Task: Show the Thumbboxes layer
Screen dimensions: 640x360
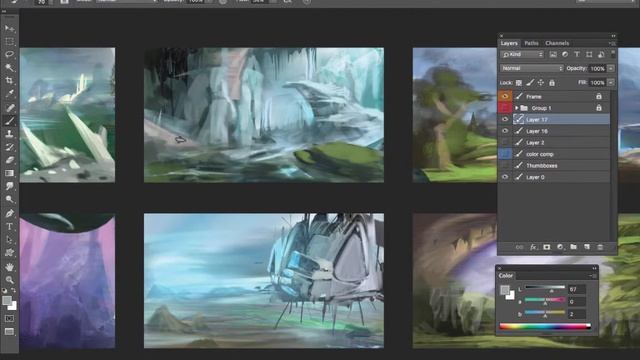Action: [x=505, y=165]
